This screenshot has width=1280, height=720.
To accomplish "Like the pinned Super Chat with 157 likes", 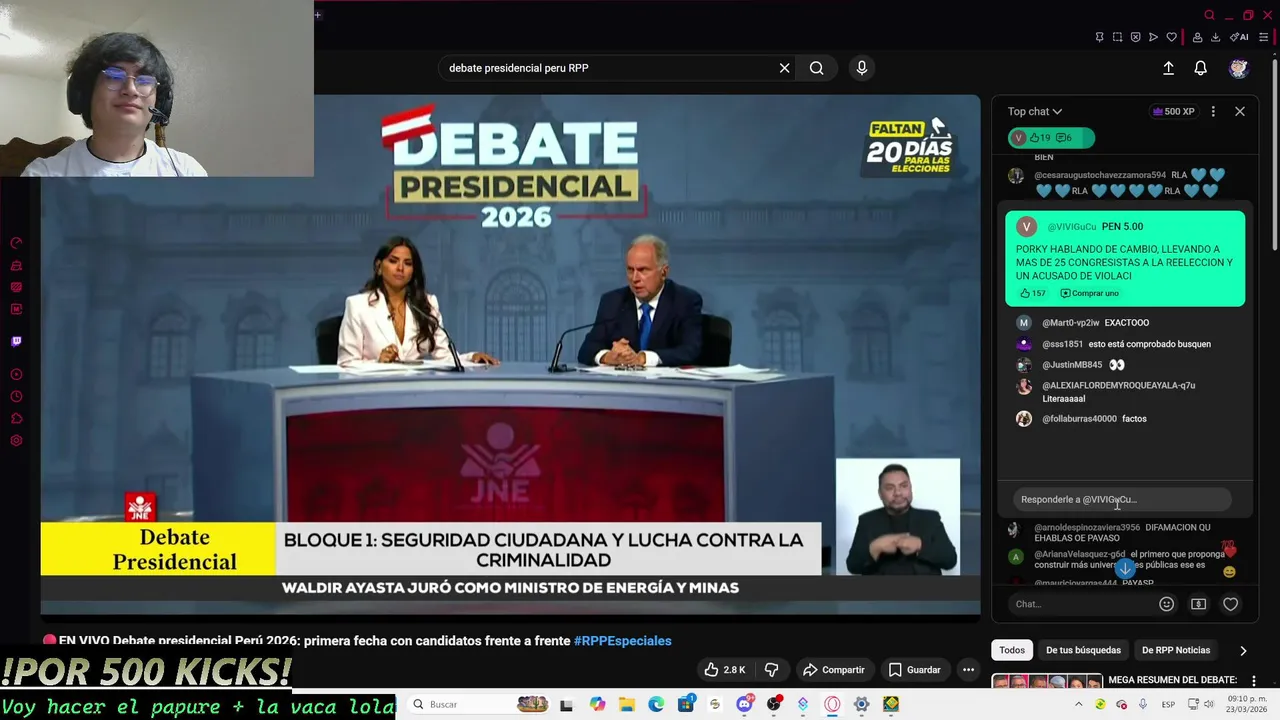I will point(1032,293).
